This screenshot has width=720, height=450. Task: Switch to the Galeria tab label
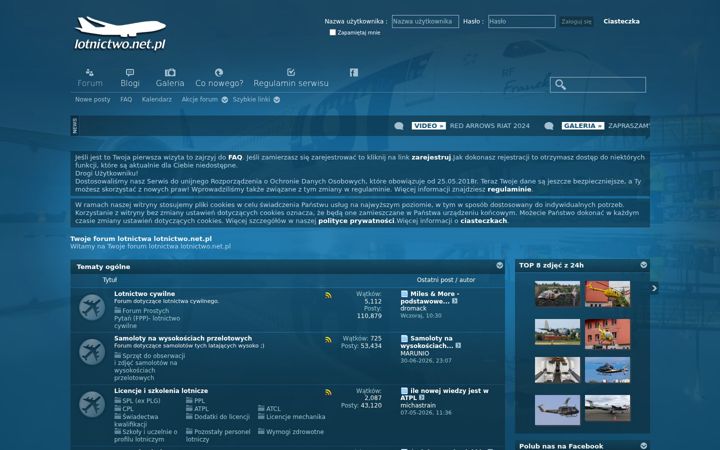point(170,83)
